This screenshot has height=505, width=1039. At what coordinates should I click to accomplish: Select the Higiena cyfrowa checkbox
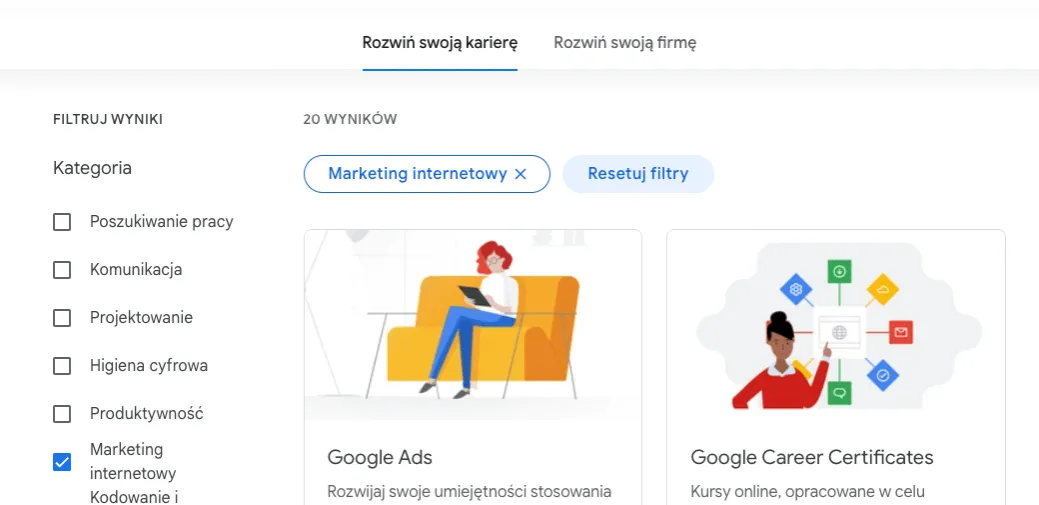coord(62,366)
